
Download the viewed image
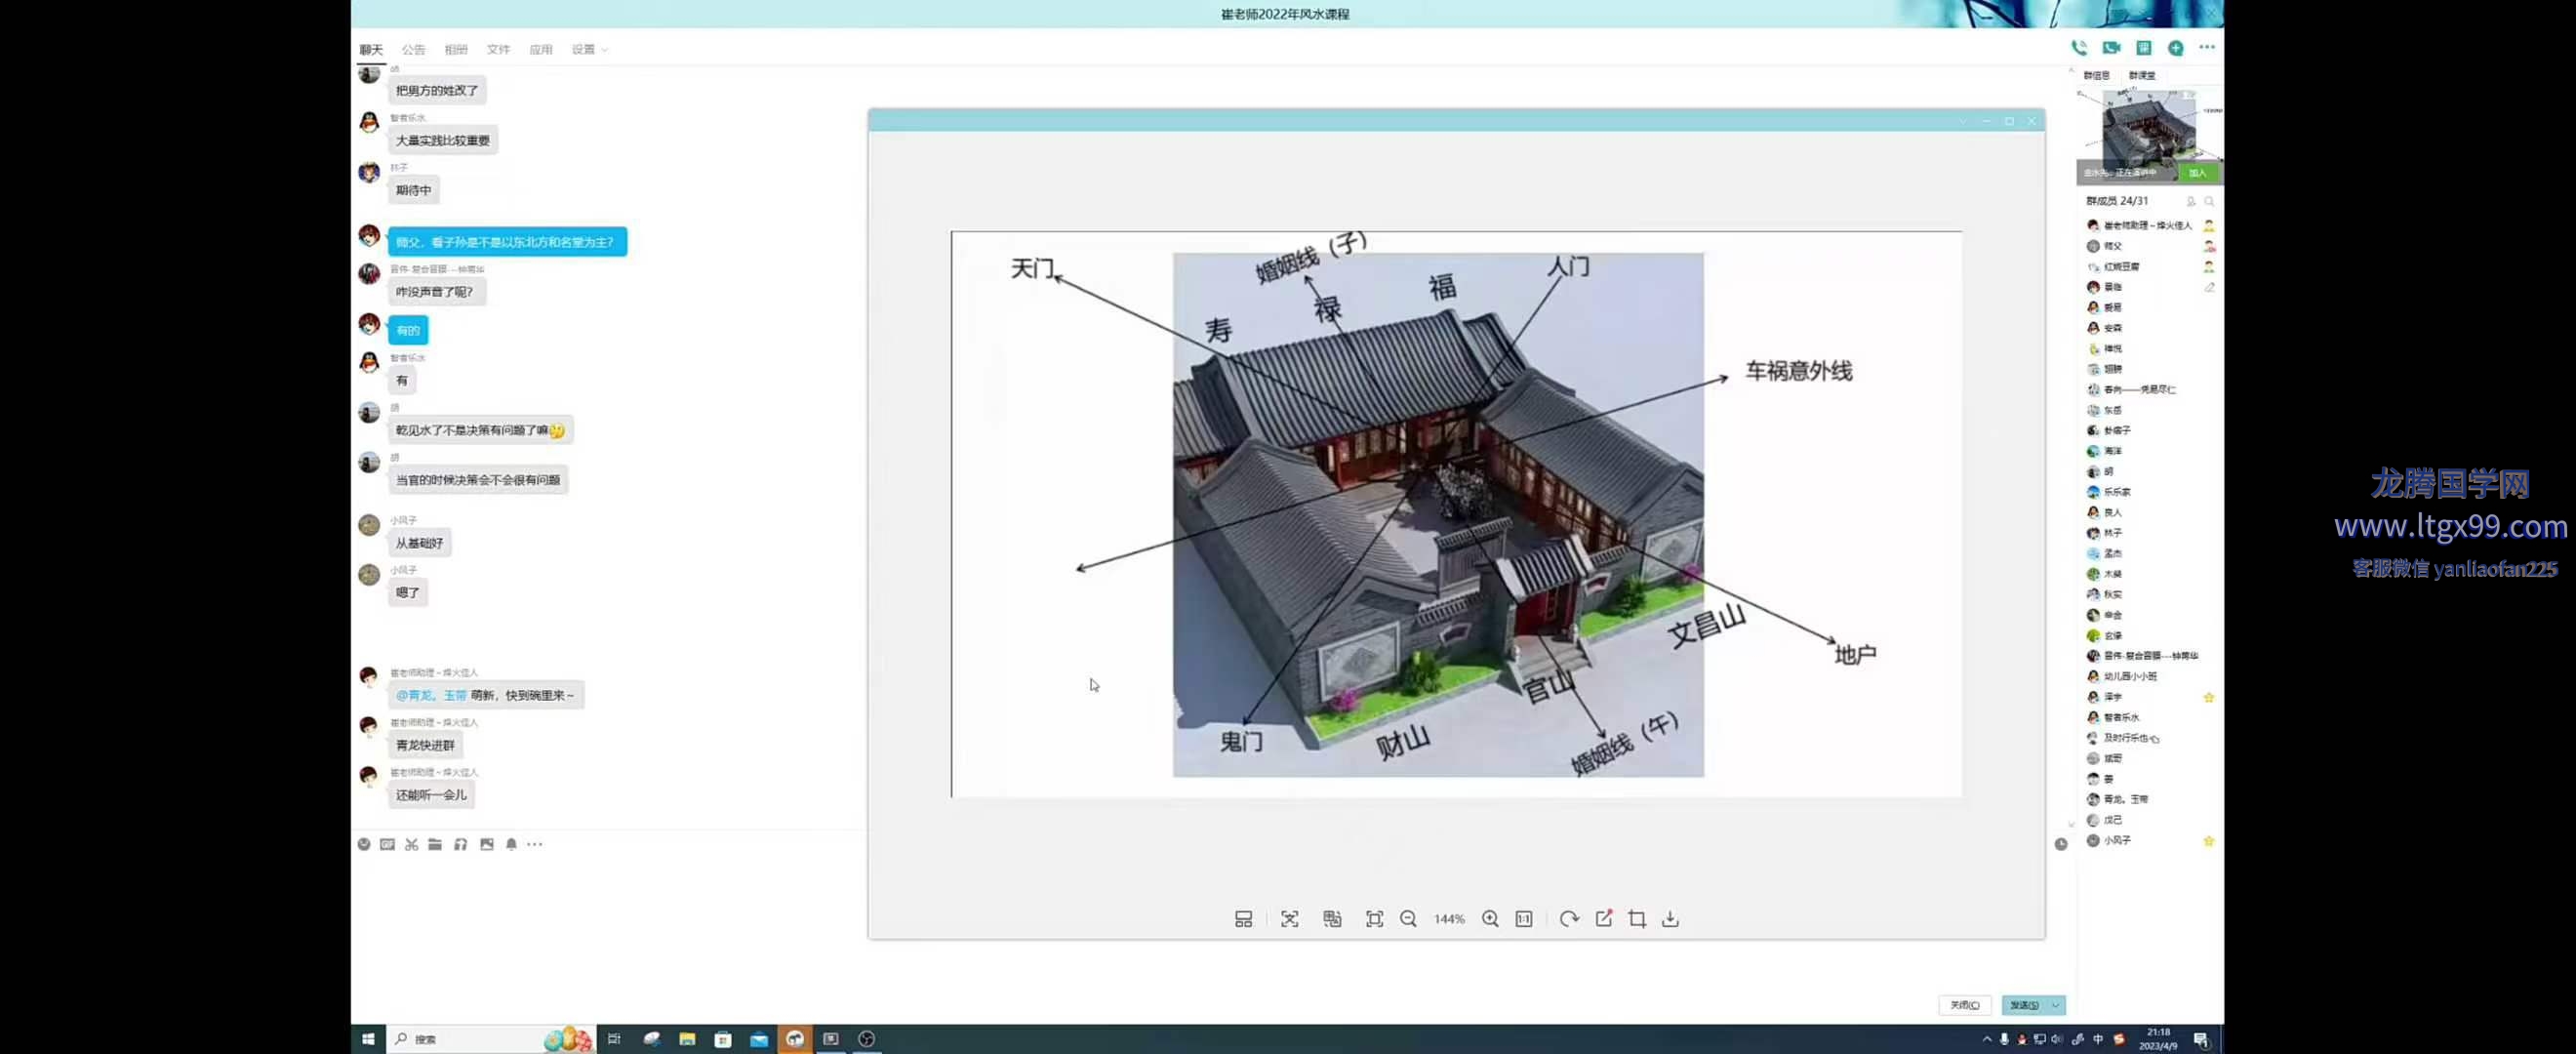click(x=1670, y=919)
